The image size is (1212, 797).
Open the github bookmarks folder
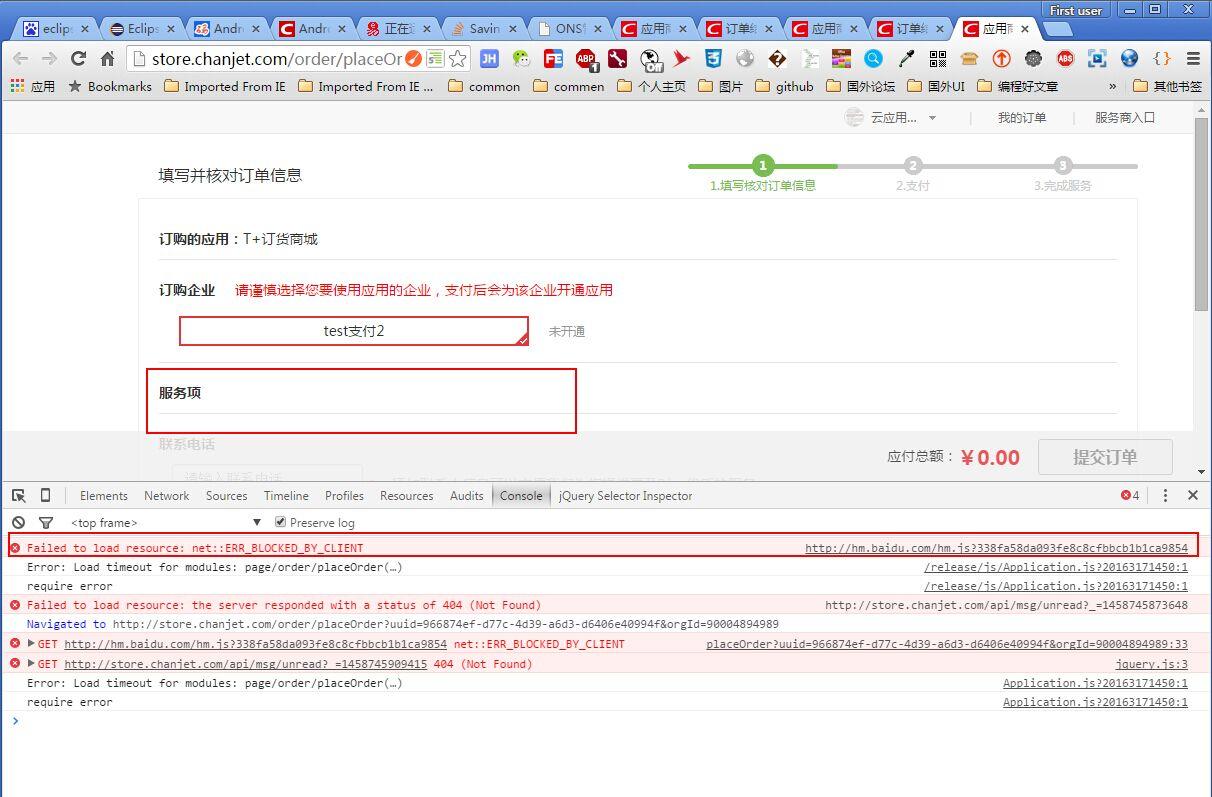784,86
